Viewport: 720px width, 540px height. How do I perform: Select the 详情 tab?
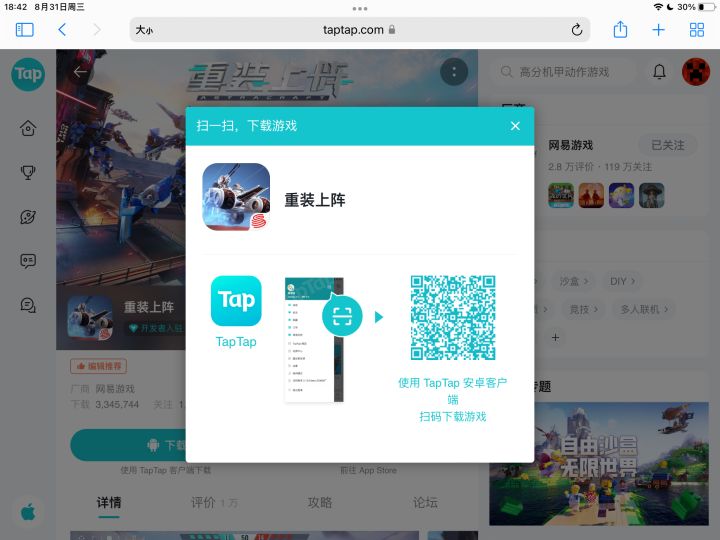tap(109, 503)
